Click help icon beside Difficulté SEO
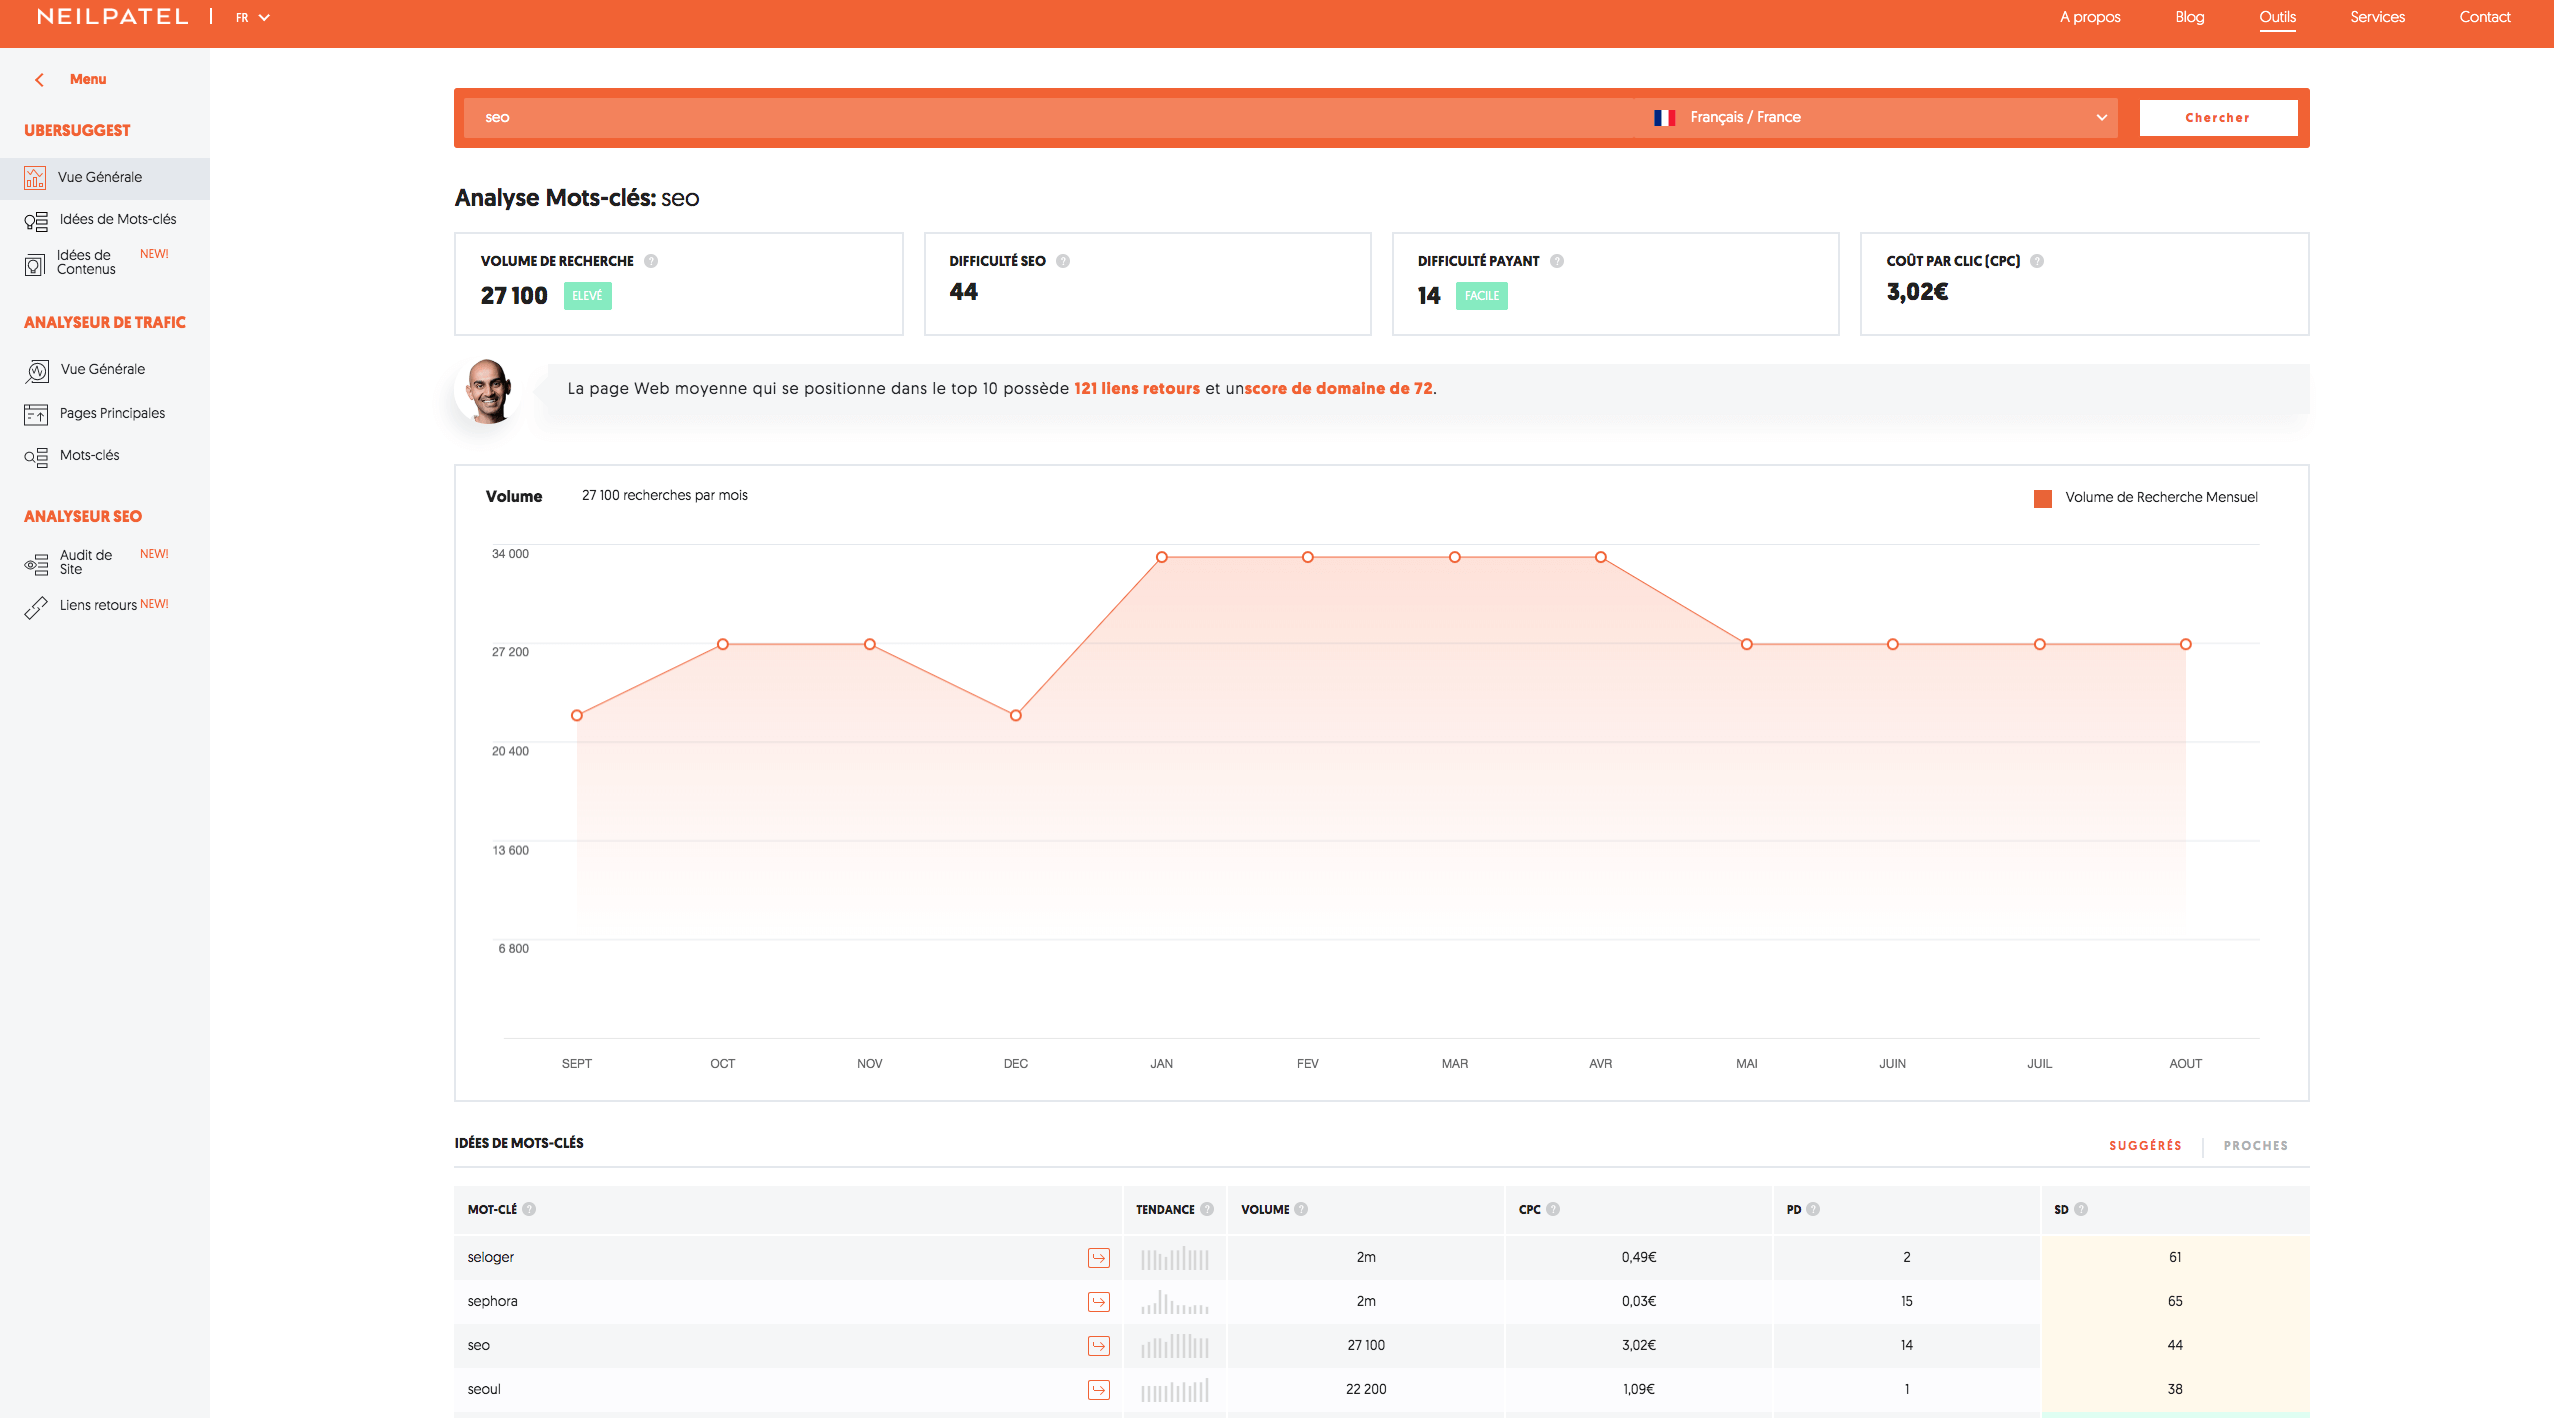 point(1063,261)
